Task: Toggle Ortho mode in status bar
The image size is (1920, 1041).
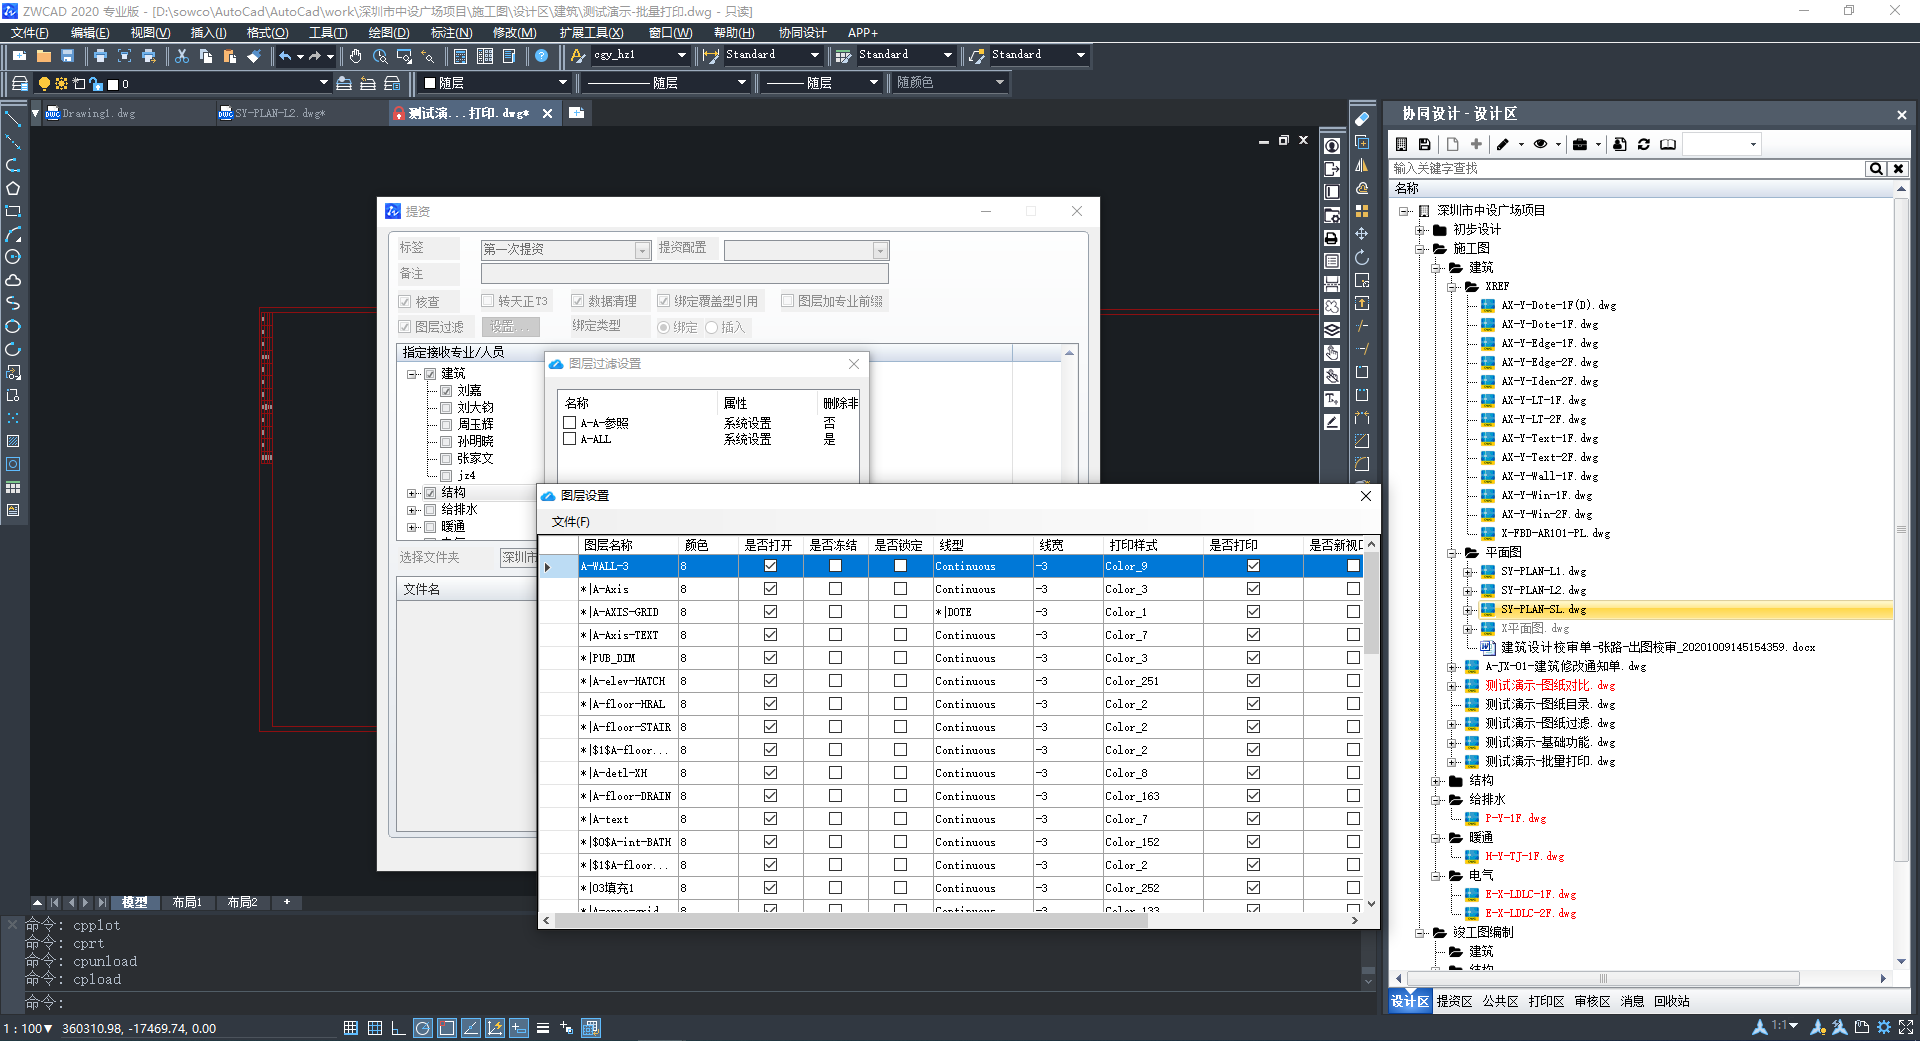Action: (x=398, y=1028)
